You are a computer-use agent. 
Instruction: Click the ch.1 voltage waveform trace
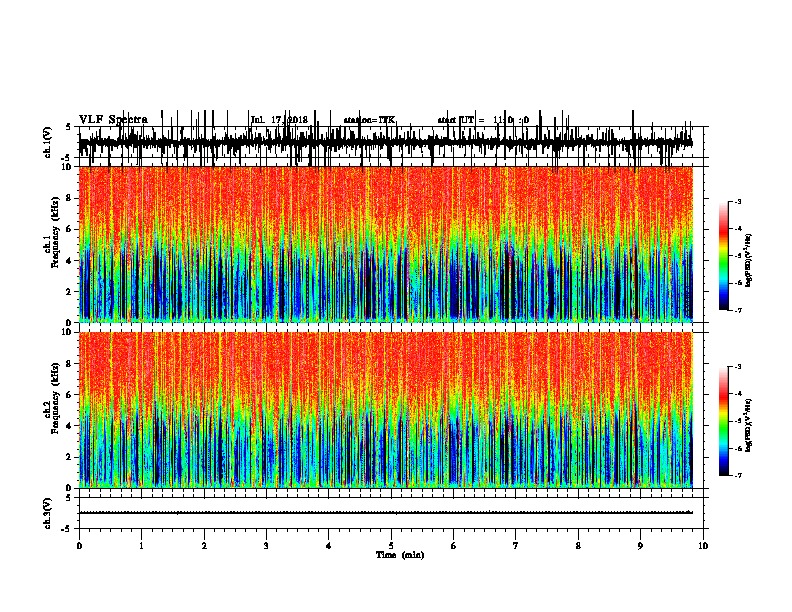tap(386, 142)
